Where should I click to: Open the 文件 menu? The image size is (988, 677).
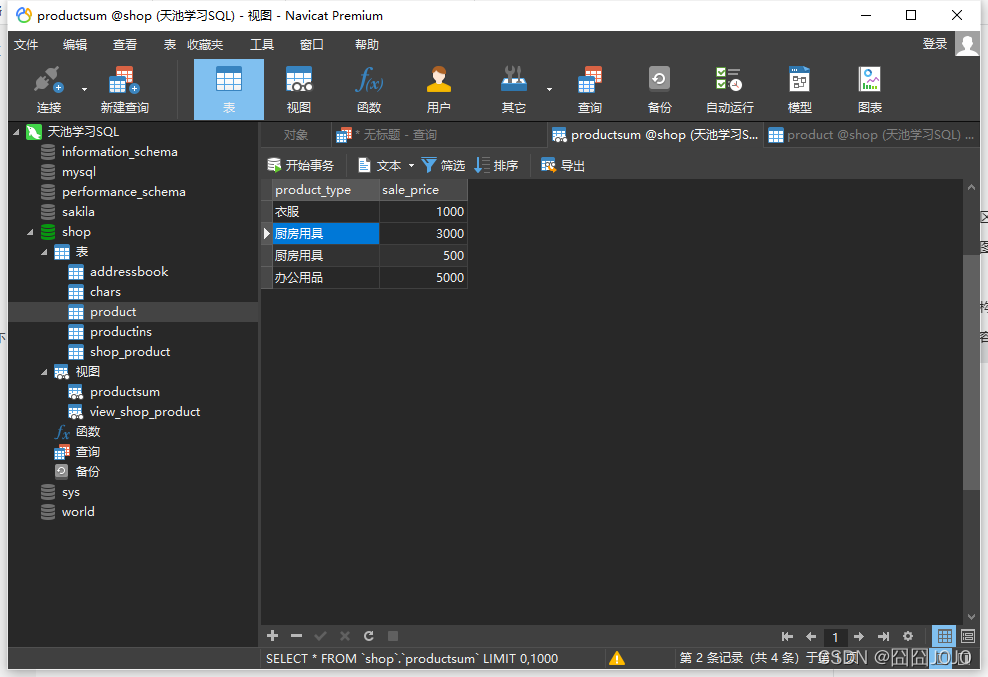tap(26, 45)
